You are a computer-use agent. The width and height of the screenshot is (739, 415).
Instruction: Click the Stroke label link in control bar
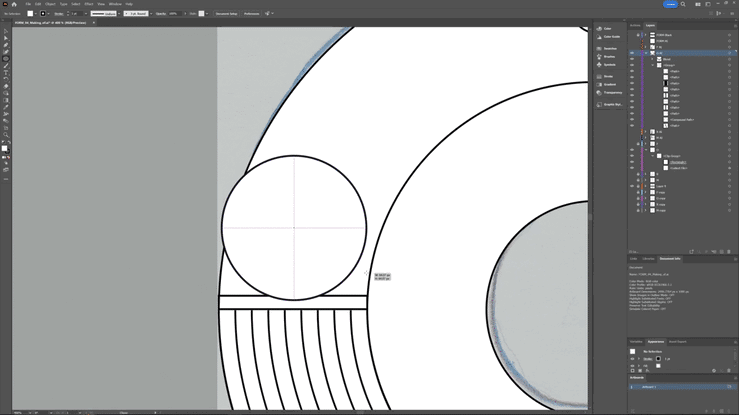[x=59, y=14]
